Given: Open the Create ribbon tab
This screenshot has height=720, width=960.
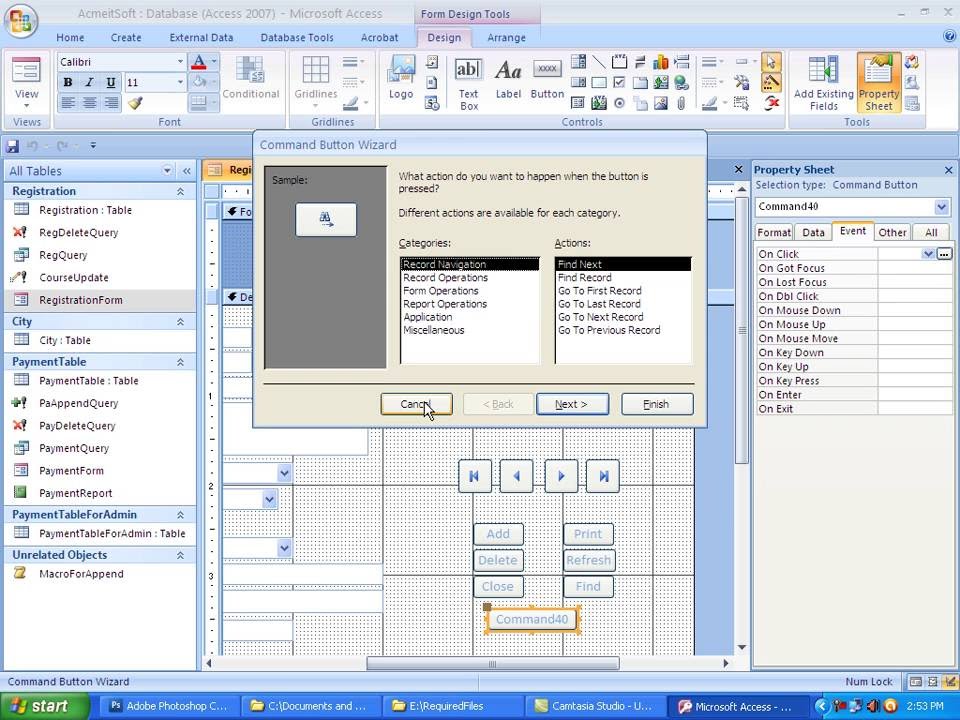Looking at the screenshot, I should coord(126,37).
